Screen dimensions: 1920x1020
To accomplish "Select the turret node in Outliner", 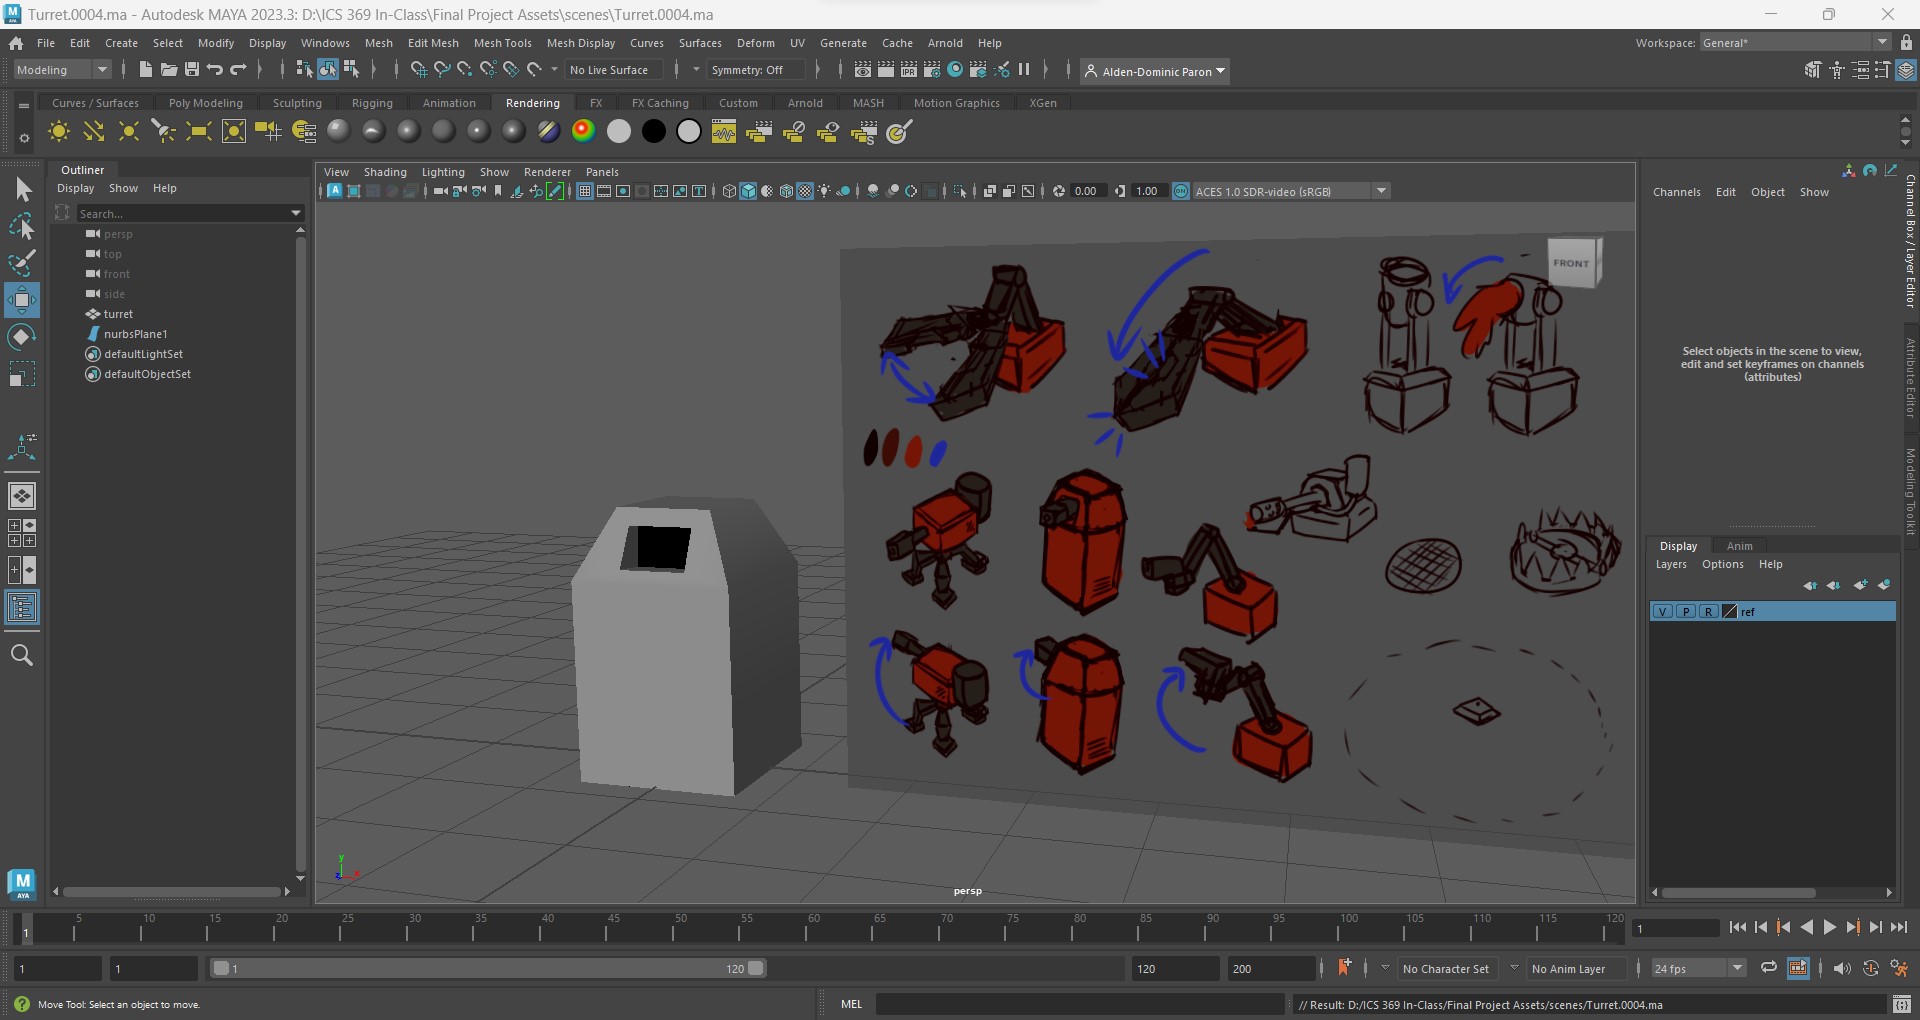I will (118, 314).
